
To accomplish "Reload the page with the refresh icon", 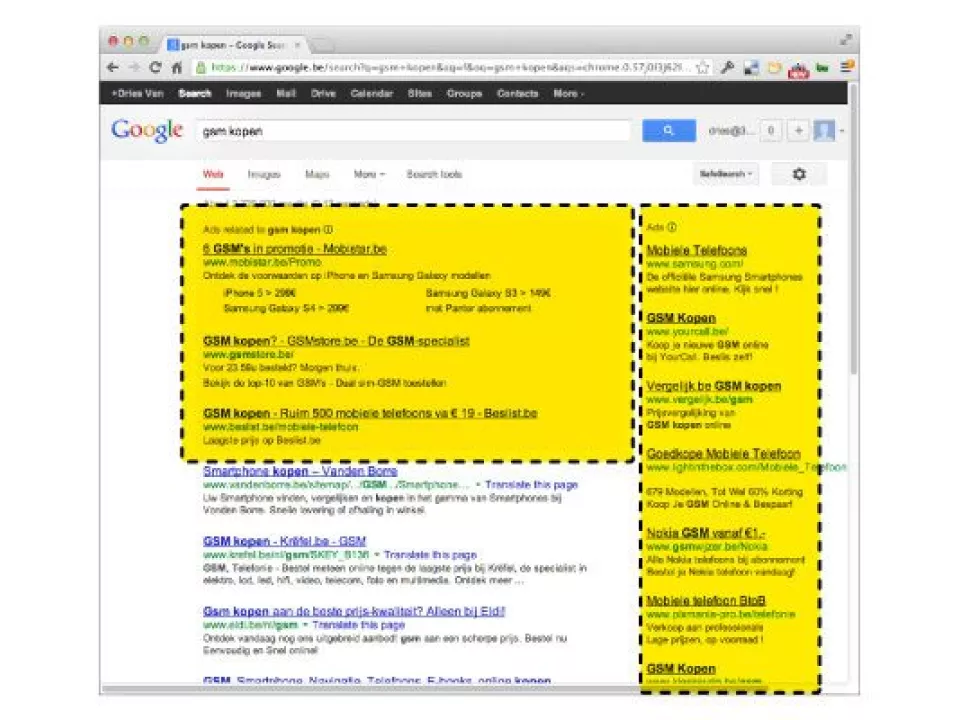I will (156, 67).
